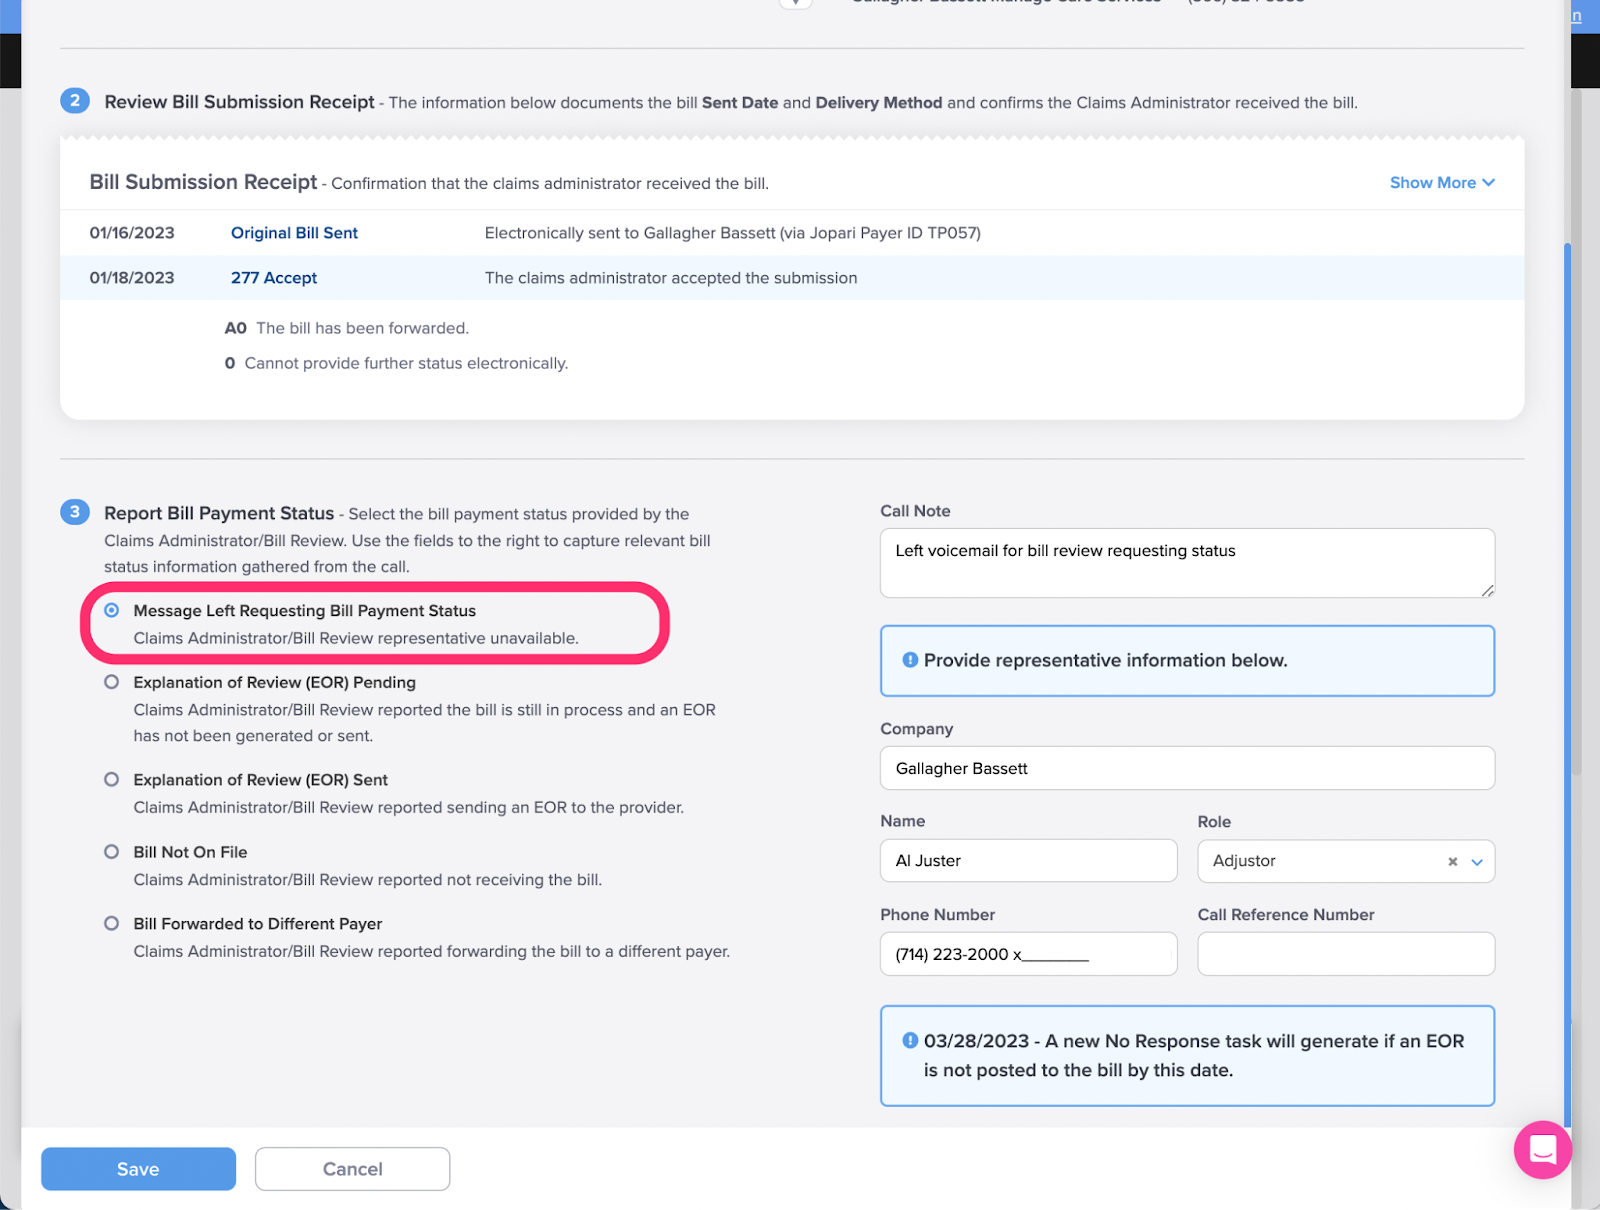Open the Role dropdown arrow
This screenshot has width=1600, height=1210.
[x=1477, y=861]
